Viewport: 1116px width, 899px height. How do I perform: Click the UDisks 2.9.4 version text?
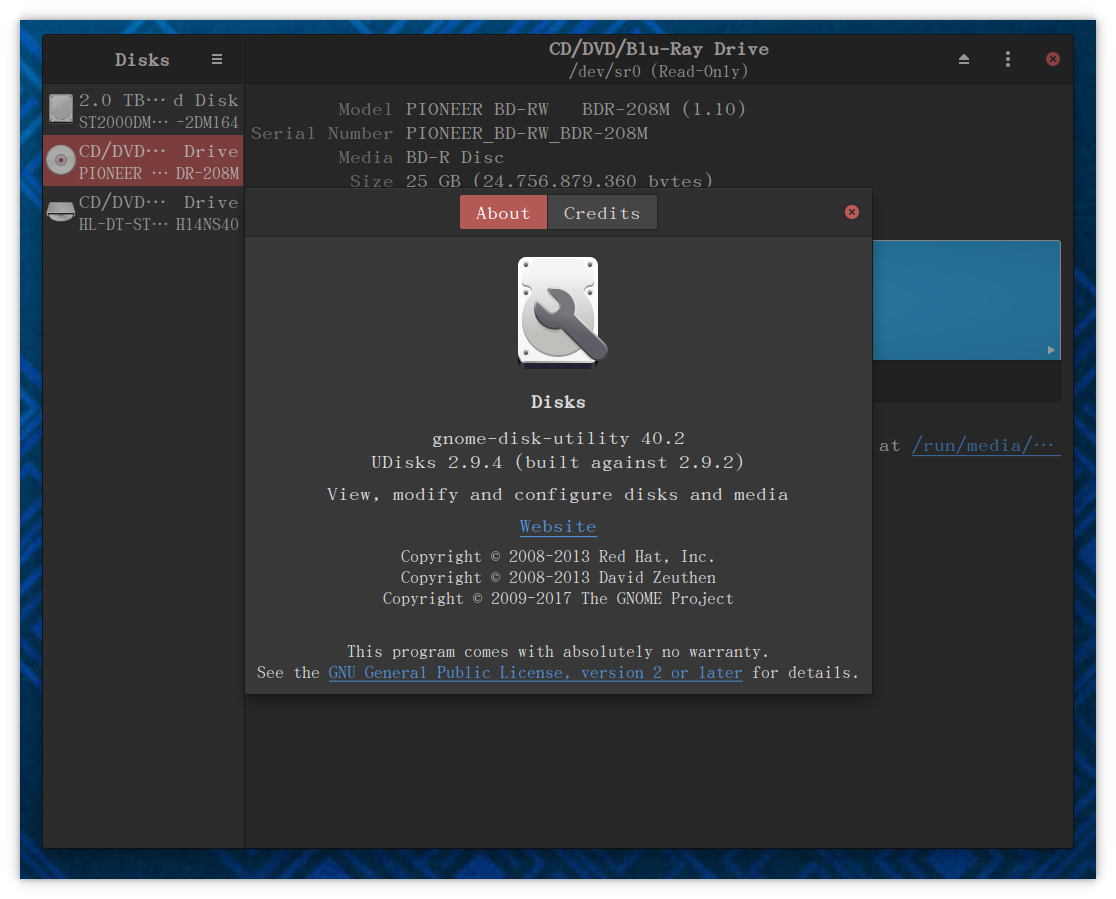click(558, 463)
